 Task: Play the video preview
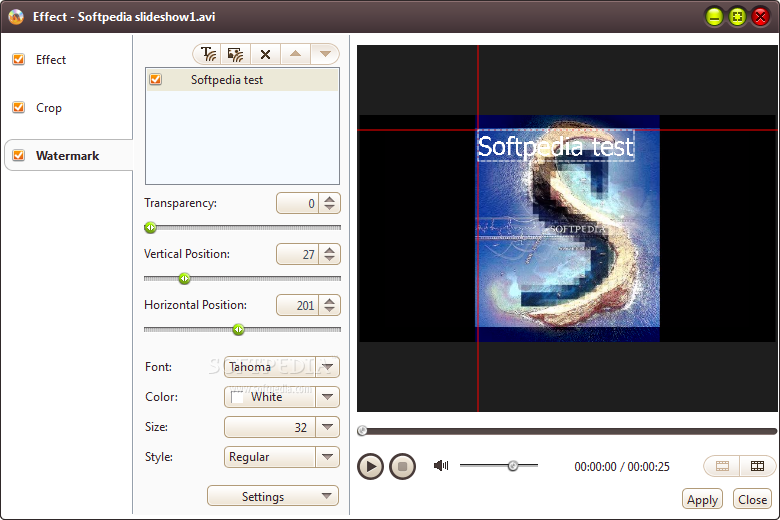tap(370, 466)
